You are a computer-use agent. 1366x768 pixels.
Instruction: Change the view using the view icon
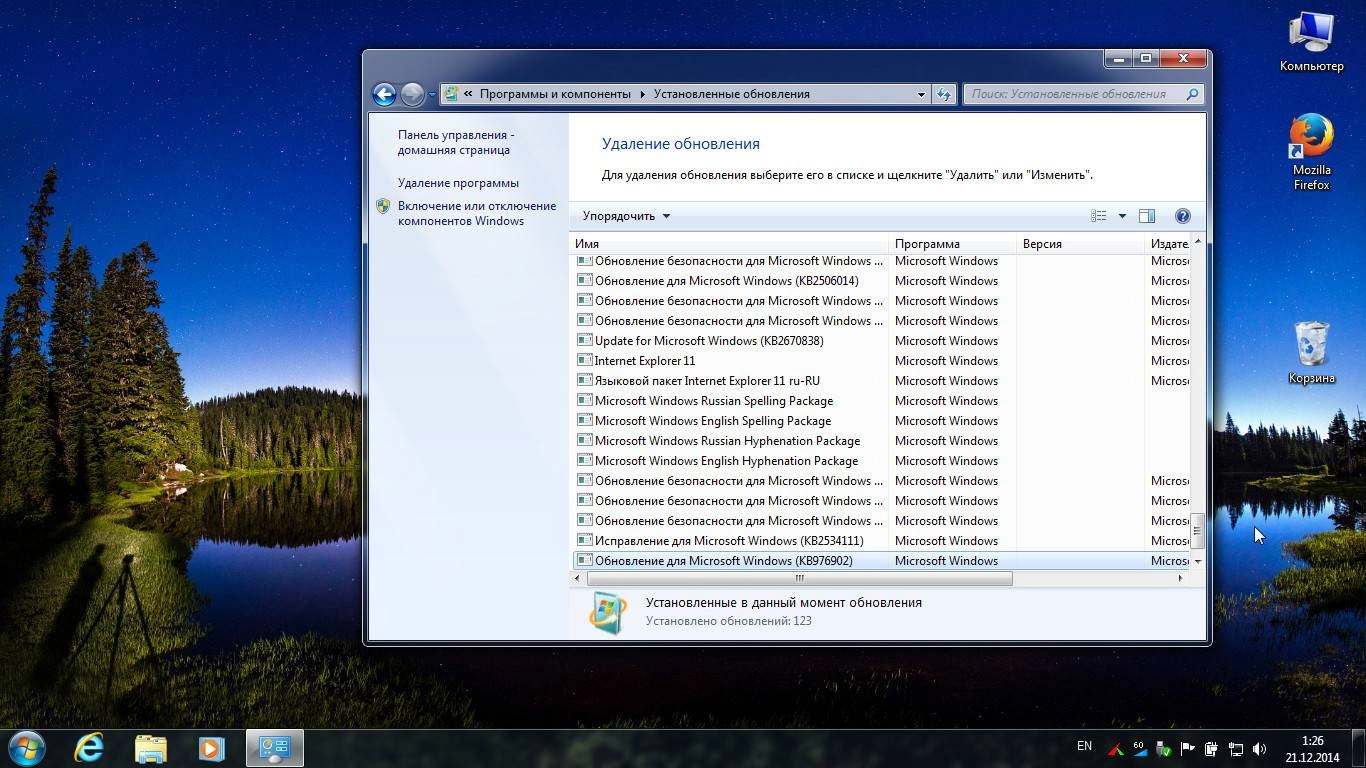point(1099,216)
